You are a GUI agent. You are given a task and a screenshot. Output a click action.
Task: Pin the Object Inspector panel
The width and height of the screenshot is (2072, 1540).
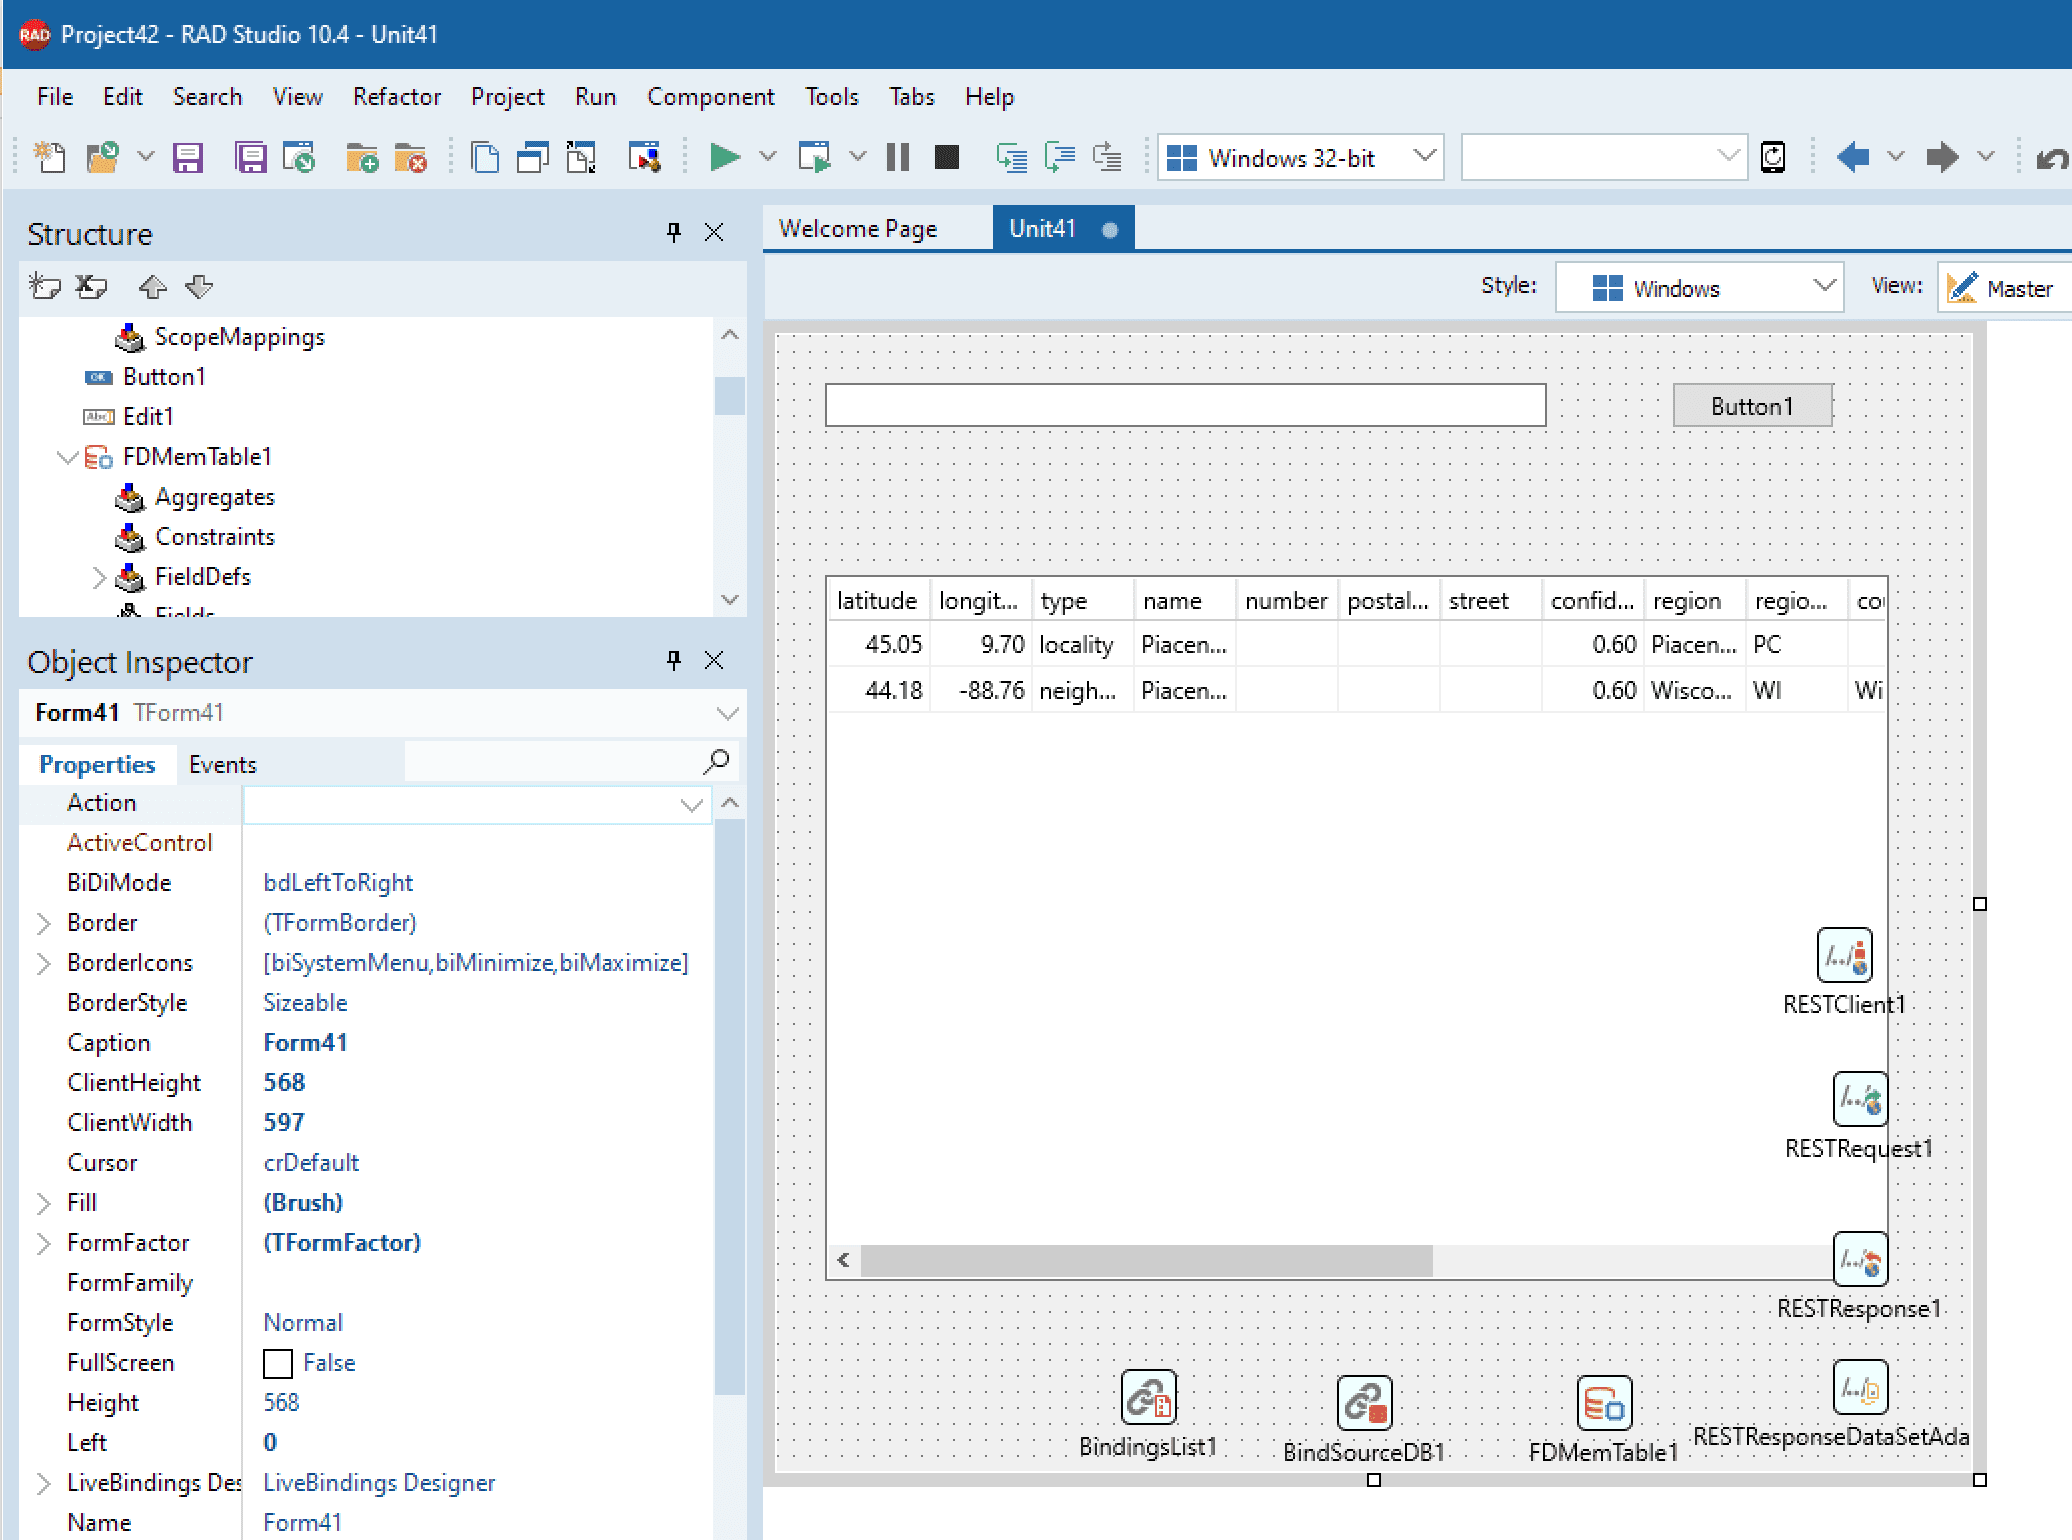click(674, 661)
